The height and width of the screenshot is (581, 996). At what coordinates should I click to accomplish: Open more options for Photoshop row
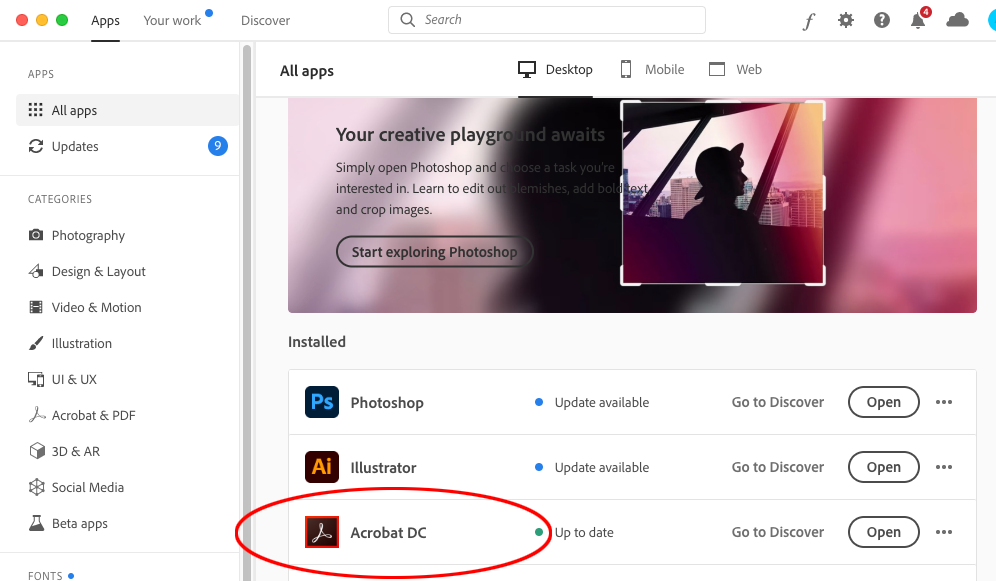944,402
